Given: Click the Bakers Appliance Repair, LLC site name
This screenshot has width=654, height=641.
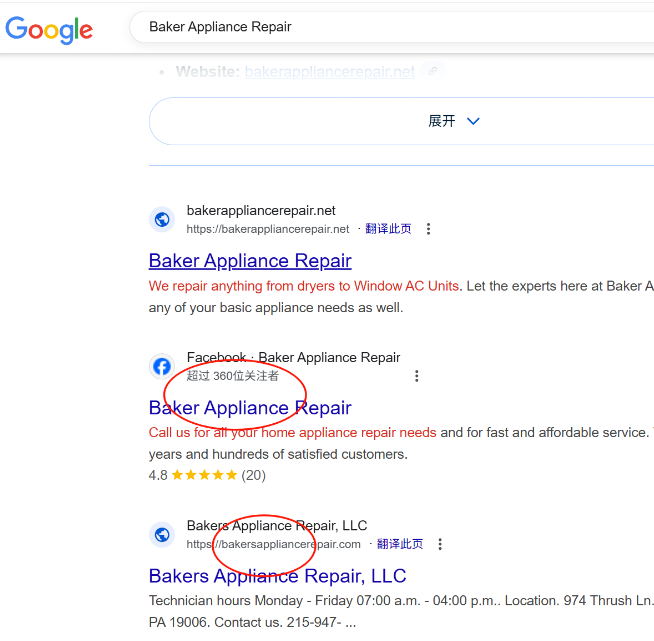Looking at the screenshot, I should 277,525.
